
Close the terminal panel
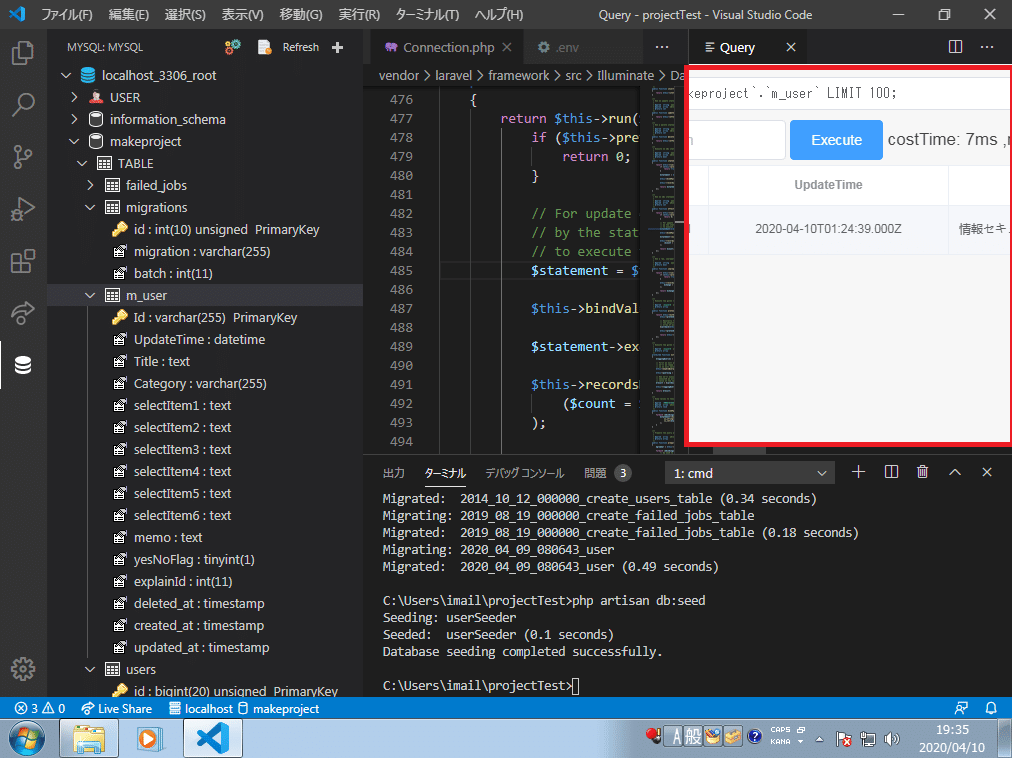[x=987, y=472]
